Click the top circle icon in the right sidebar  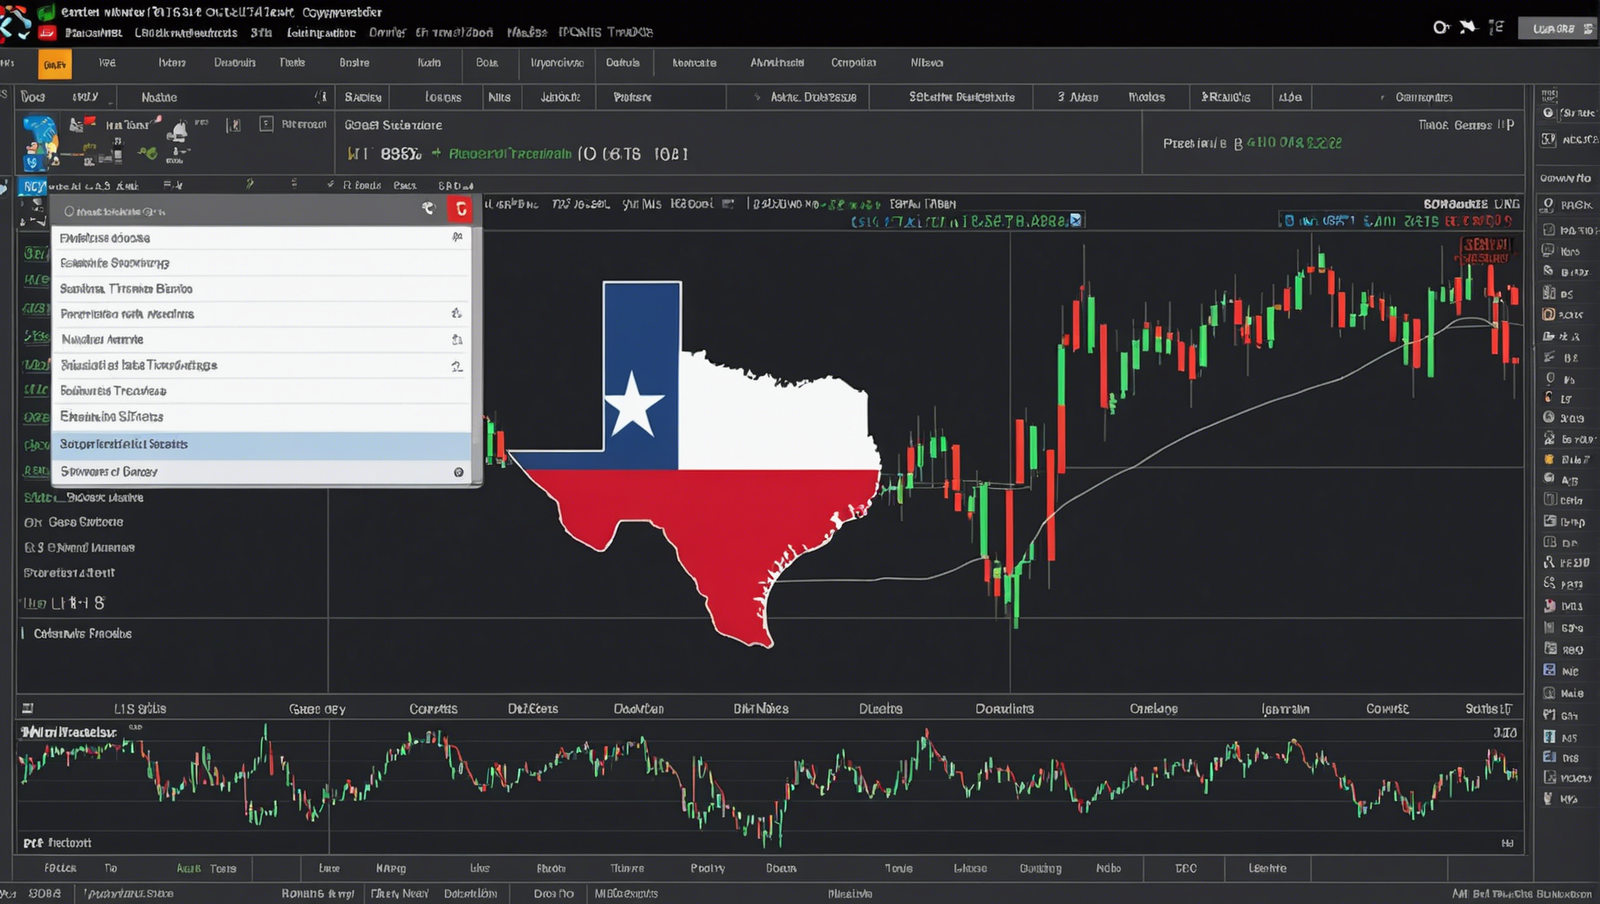(x=1549, y=113)
